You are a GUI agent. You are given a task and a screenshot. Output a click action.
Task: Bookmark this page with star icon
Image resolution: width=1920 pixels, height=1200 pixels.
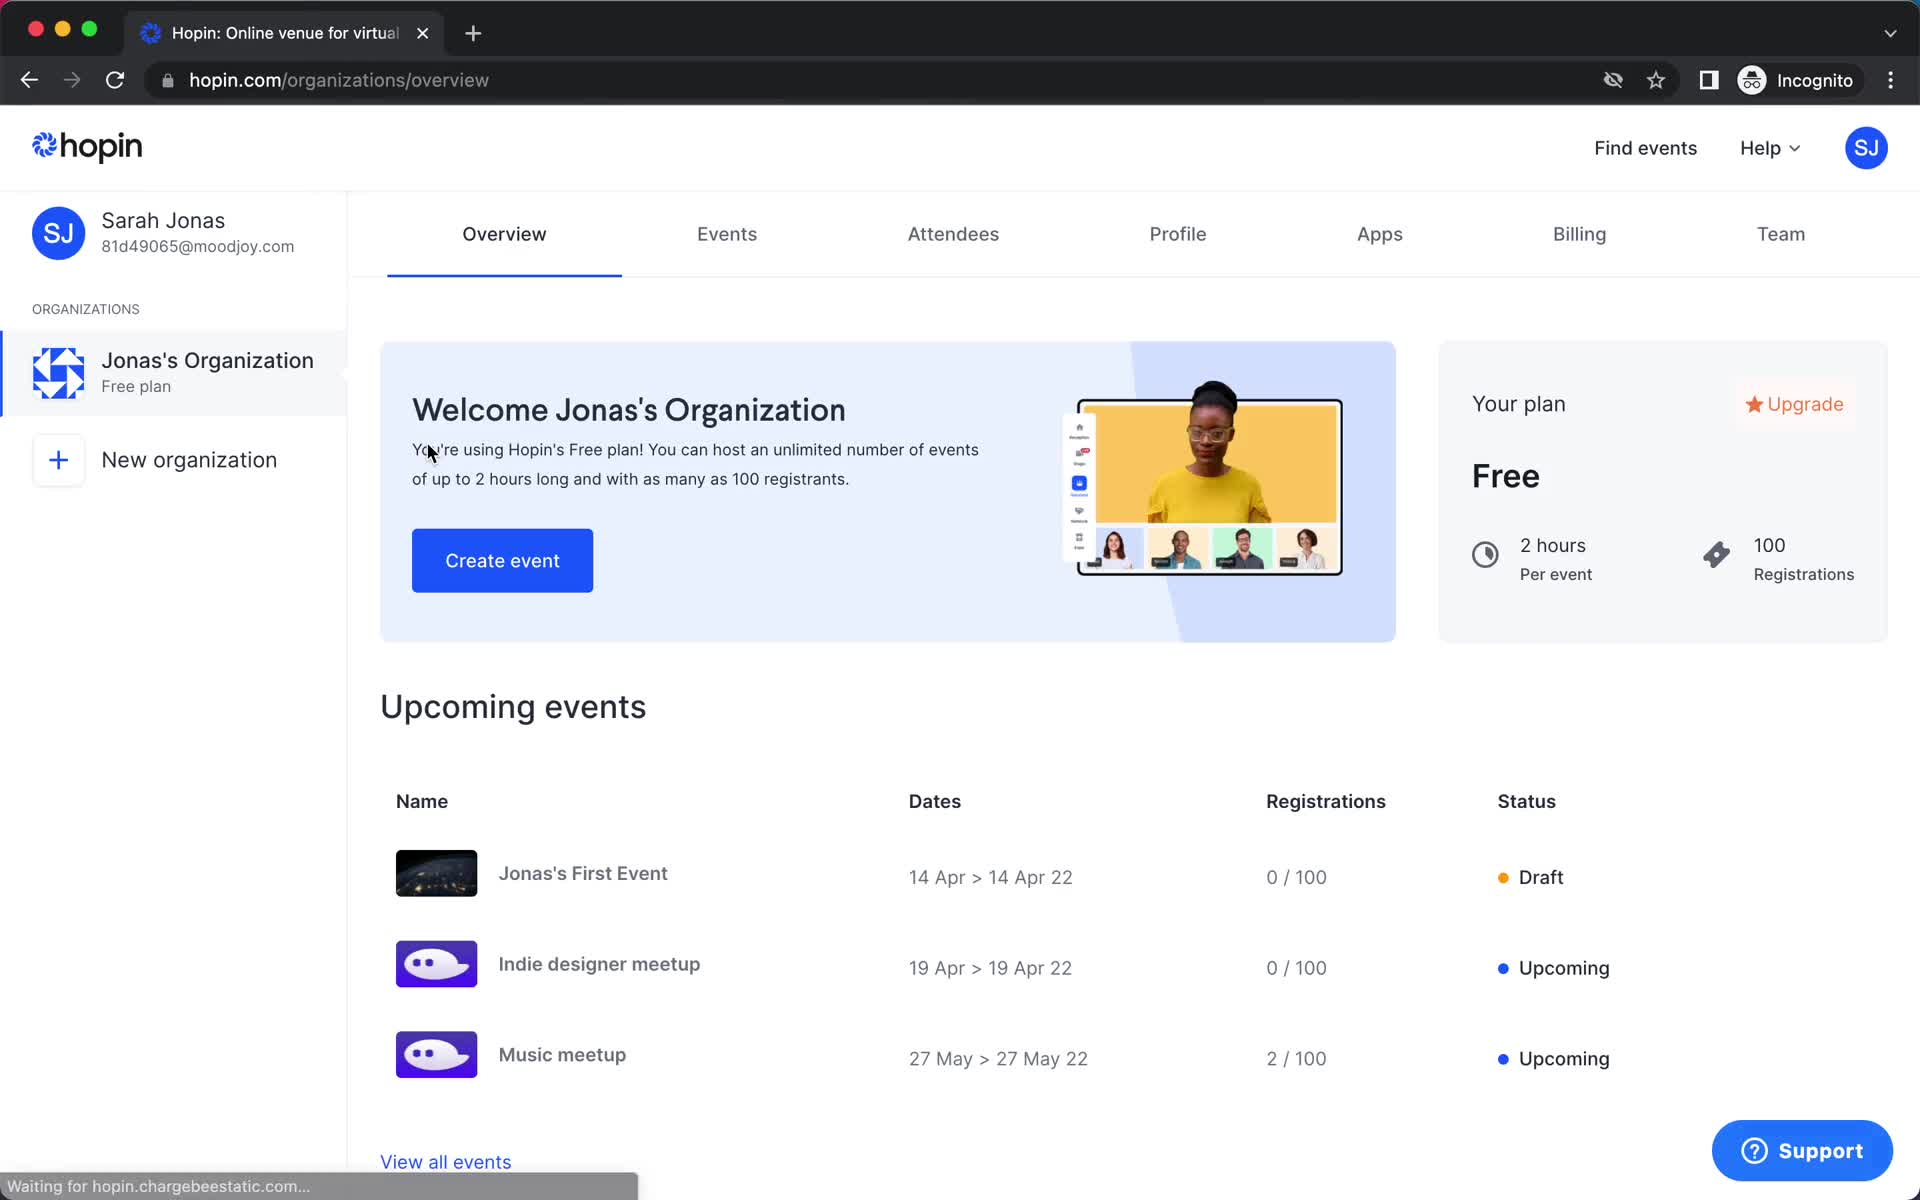pyautogui.click(x=1656, y=80)
